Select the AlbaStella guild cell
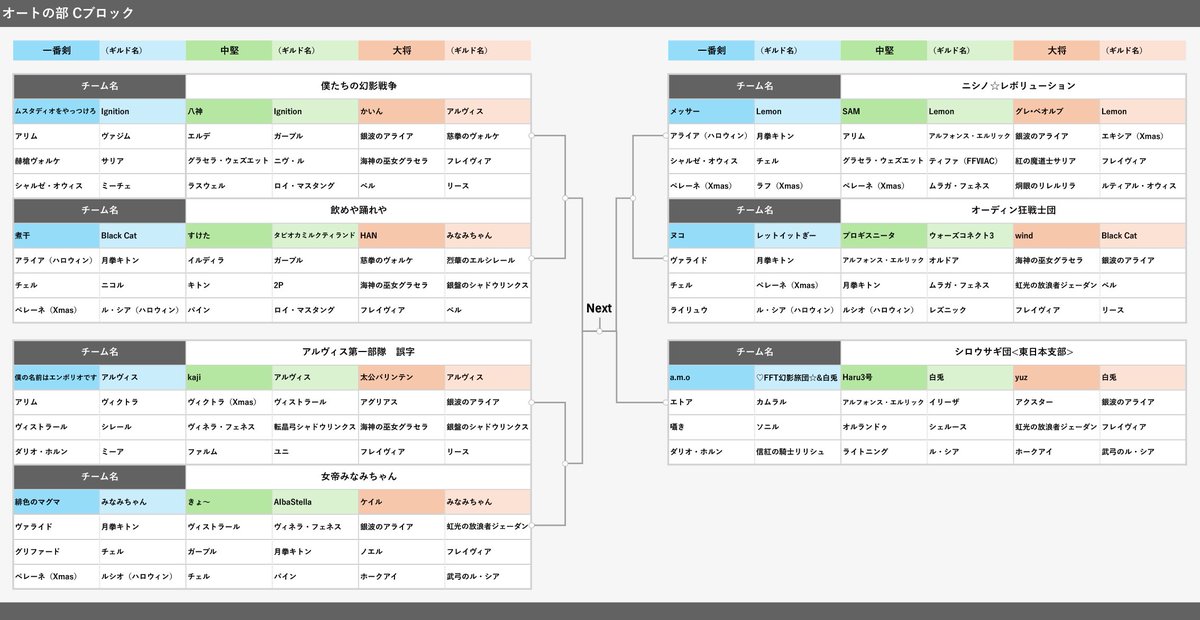Image resolution: width=1200 pixels, height=620 pixels. [x=315, y=501]
